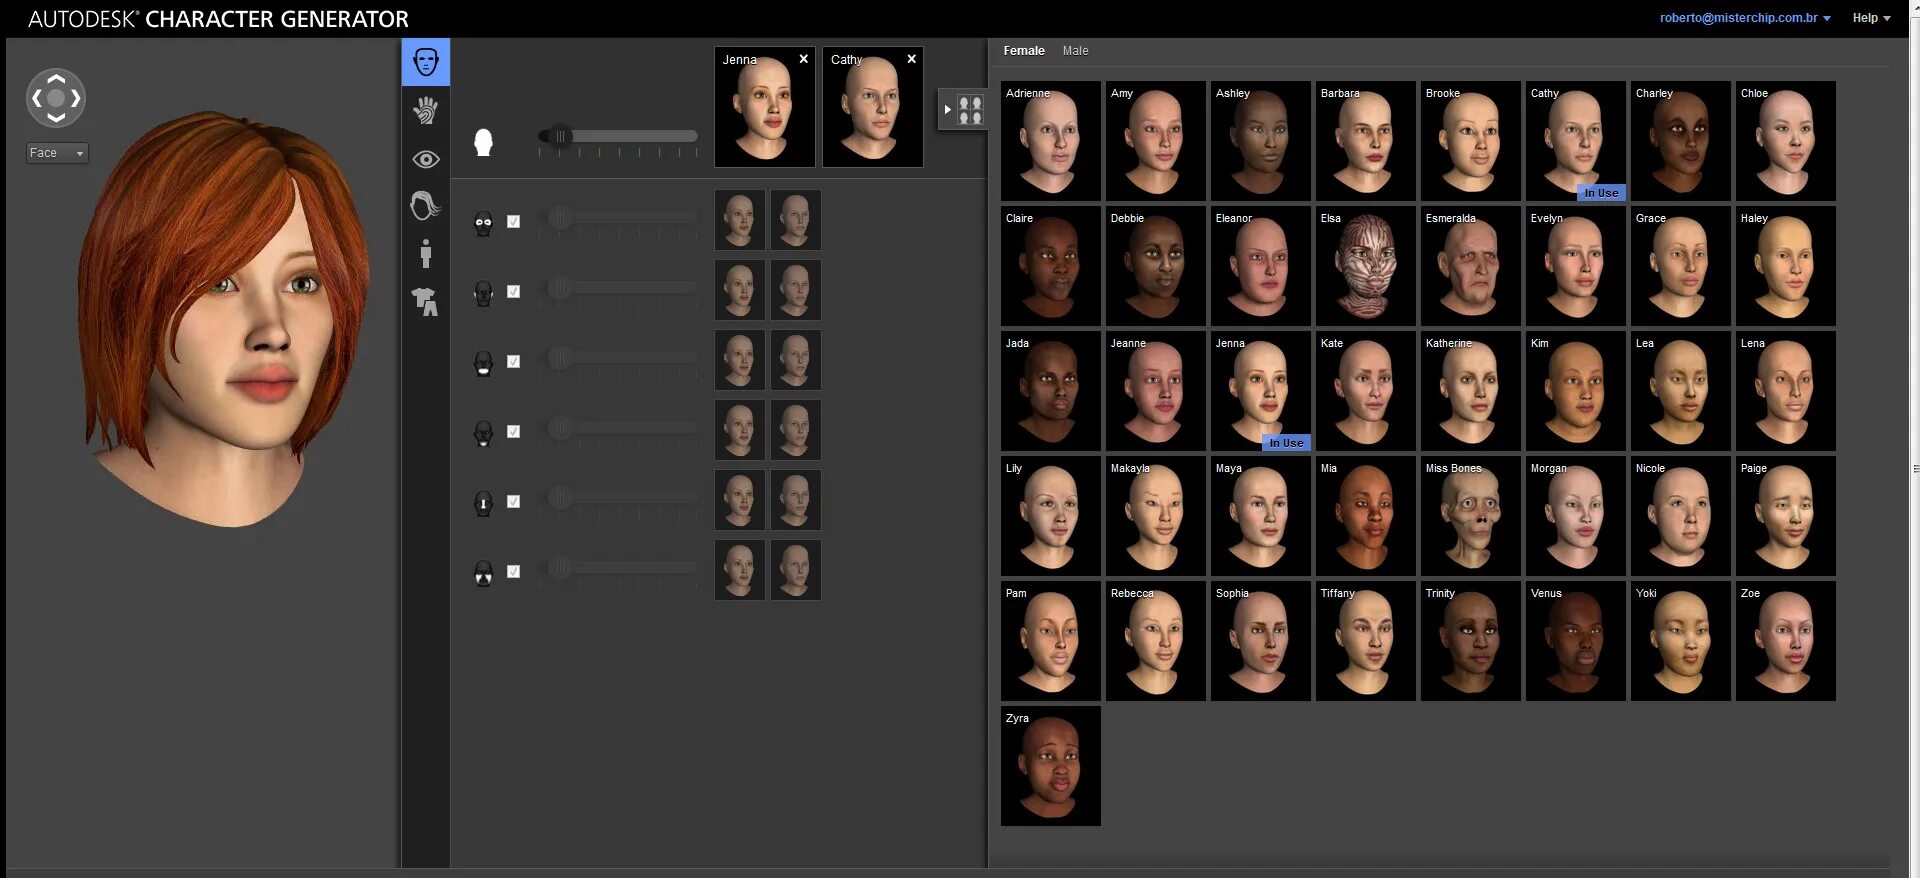Choose the Elsa face preset
Image resolution: width=1920 pixels, height=878 pixels.
[1366, 266]
